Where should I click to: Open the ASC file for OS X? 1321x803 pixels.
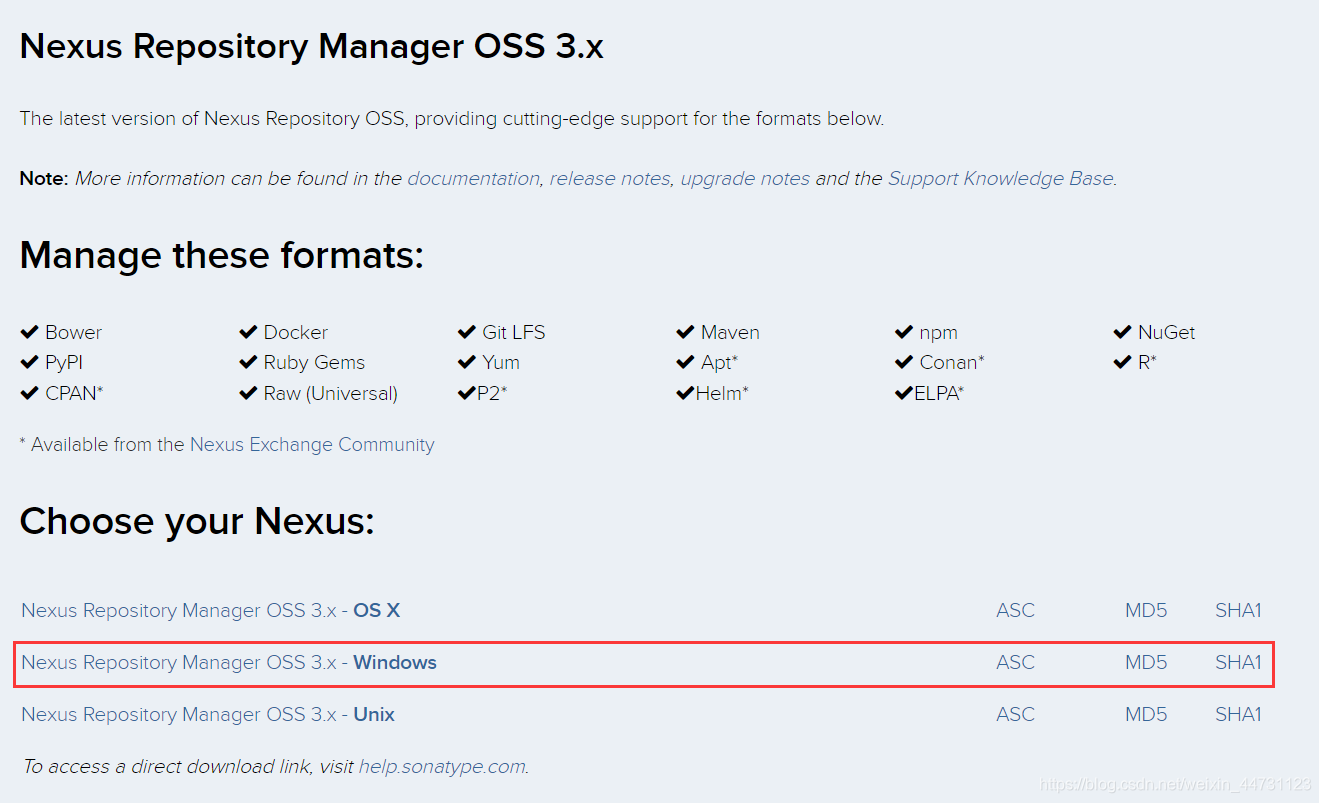click(x=1015, y=610)
